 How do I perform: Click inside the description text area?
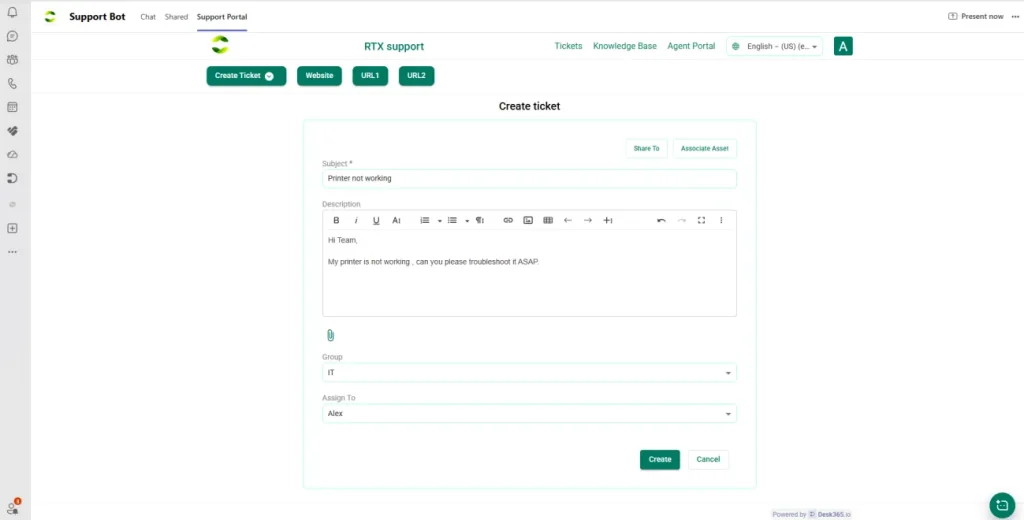click(x=529, y=273)
